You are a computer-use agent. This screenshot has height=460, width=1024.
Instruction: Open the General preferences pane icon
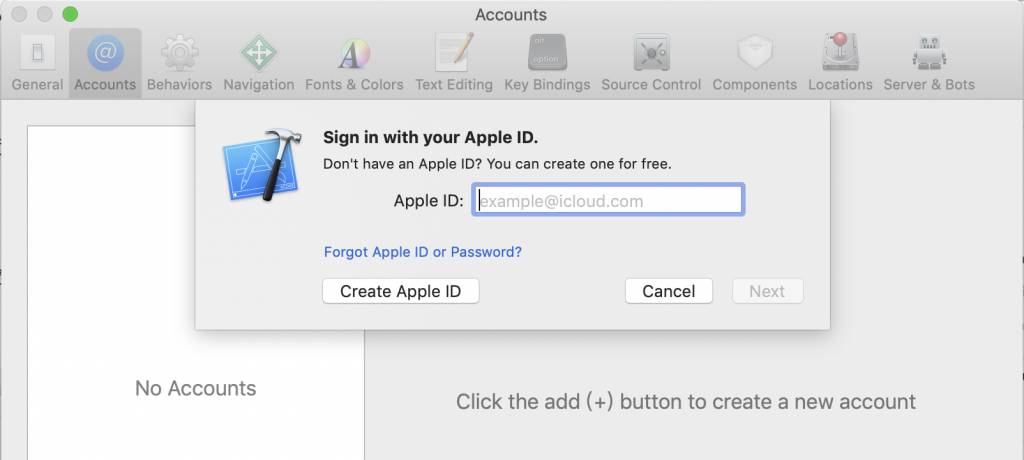click(x=37, y=53)
